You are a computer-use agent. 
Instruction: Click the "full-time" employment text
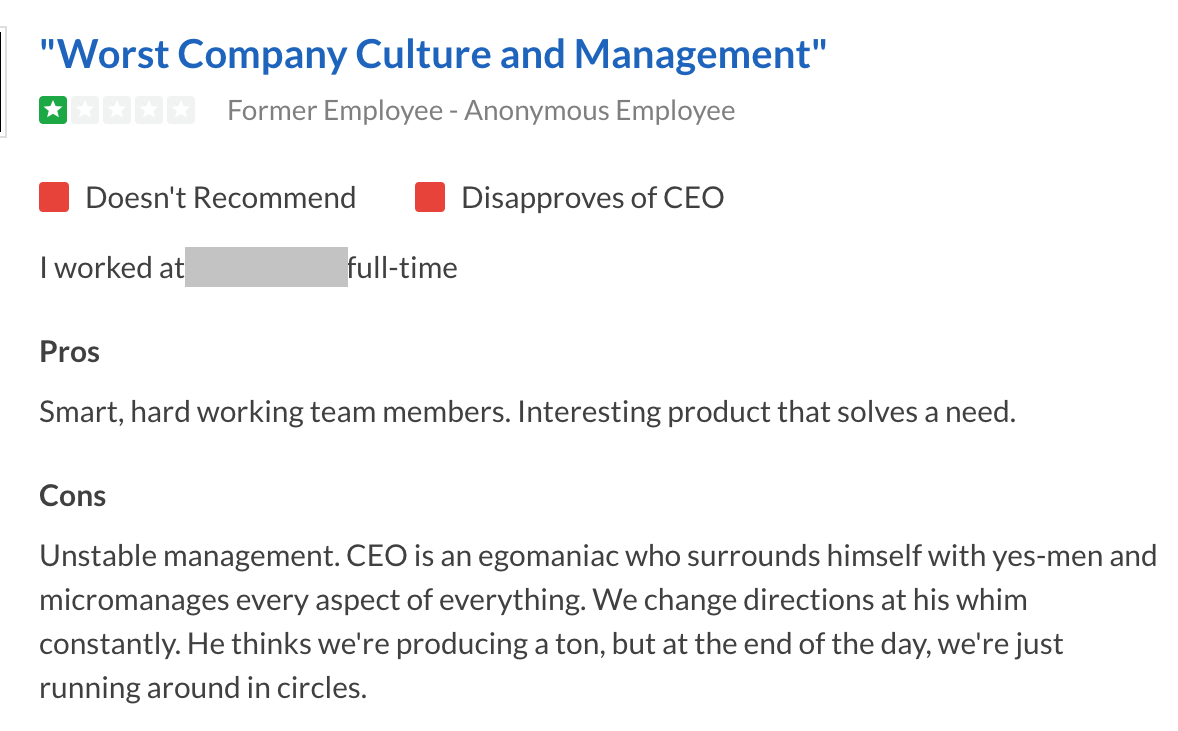point(402,268)
